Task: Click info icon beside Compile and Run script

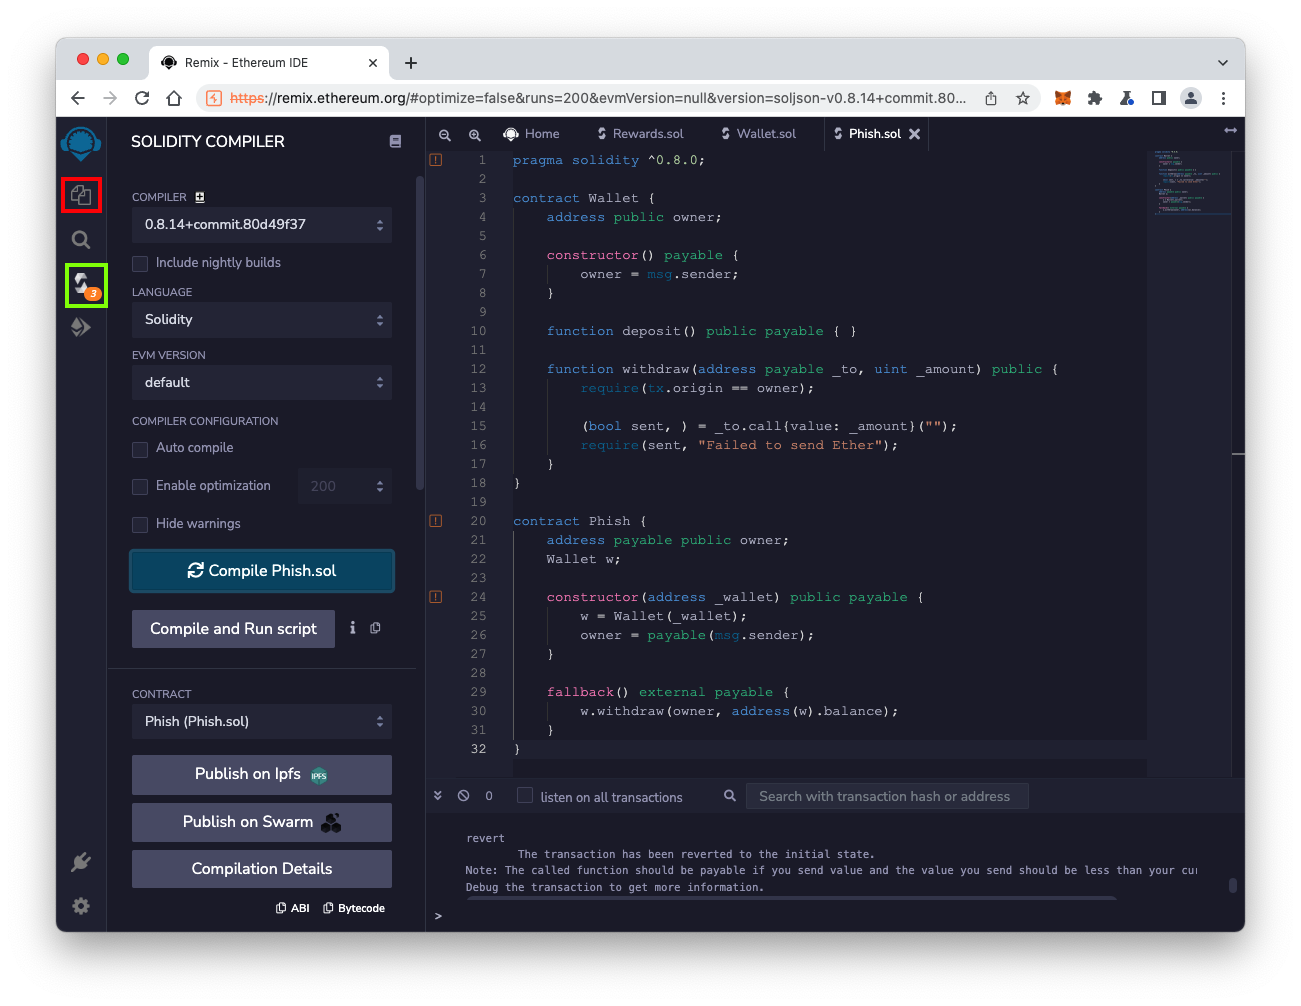Action: click(x=352, y=628)
